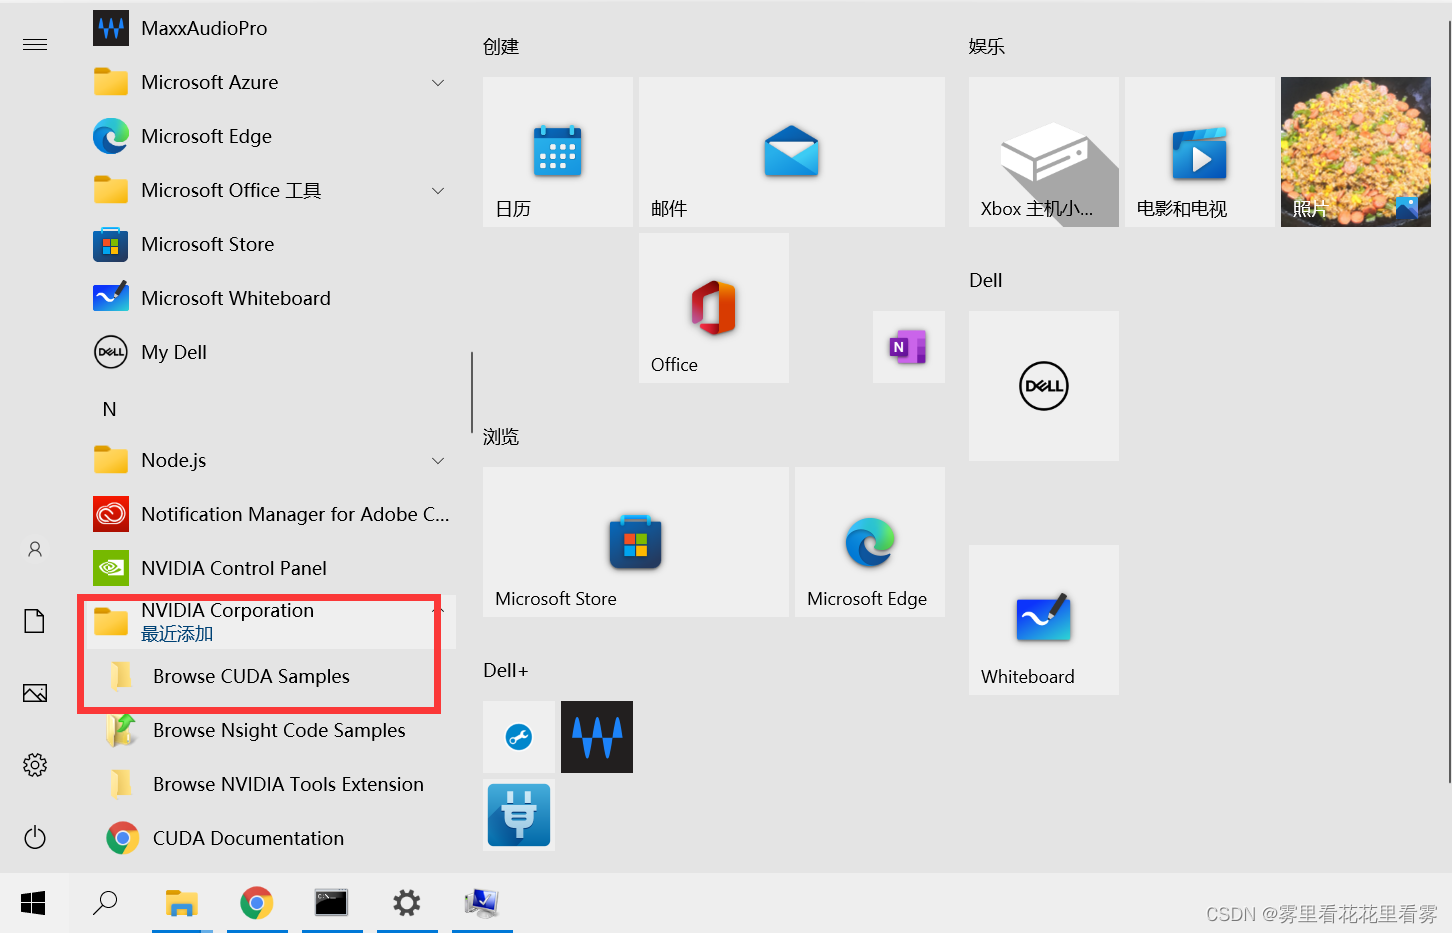Open the Office tile
Viewport: 1452px width, 933px height.
point(714,308)
